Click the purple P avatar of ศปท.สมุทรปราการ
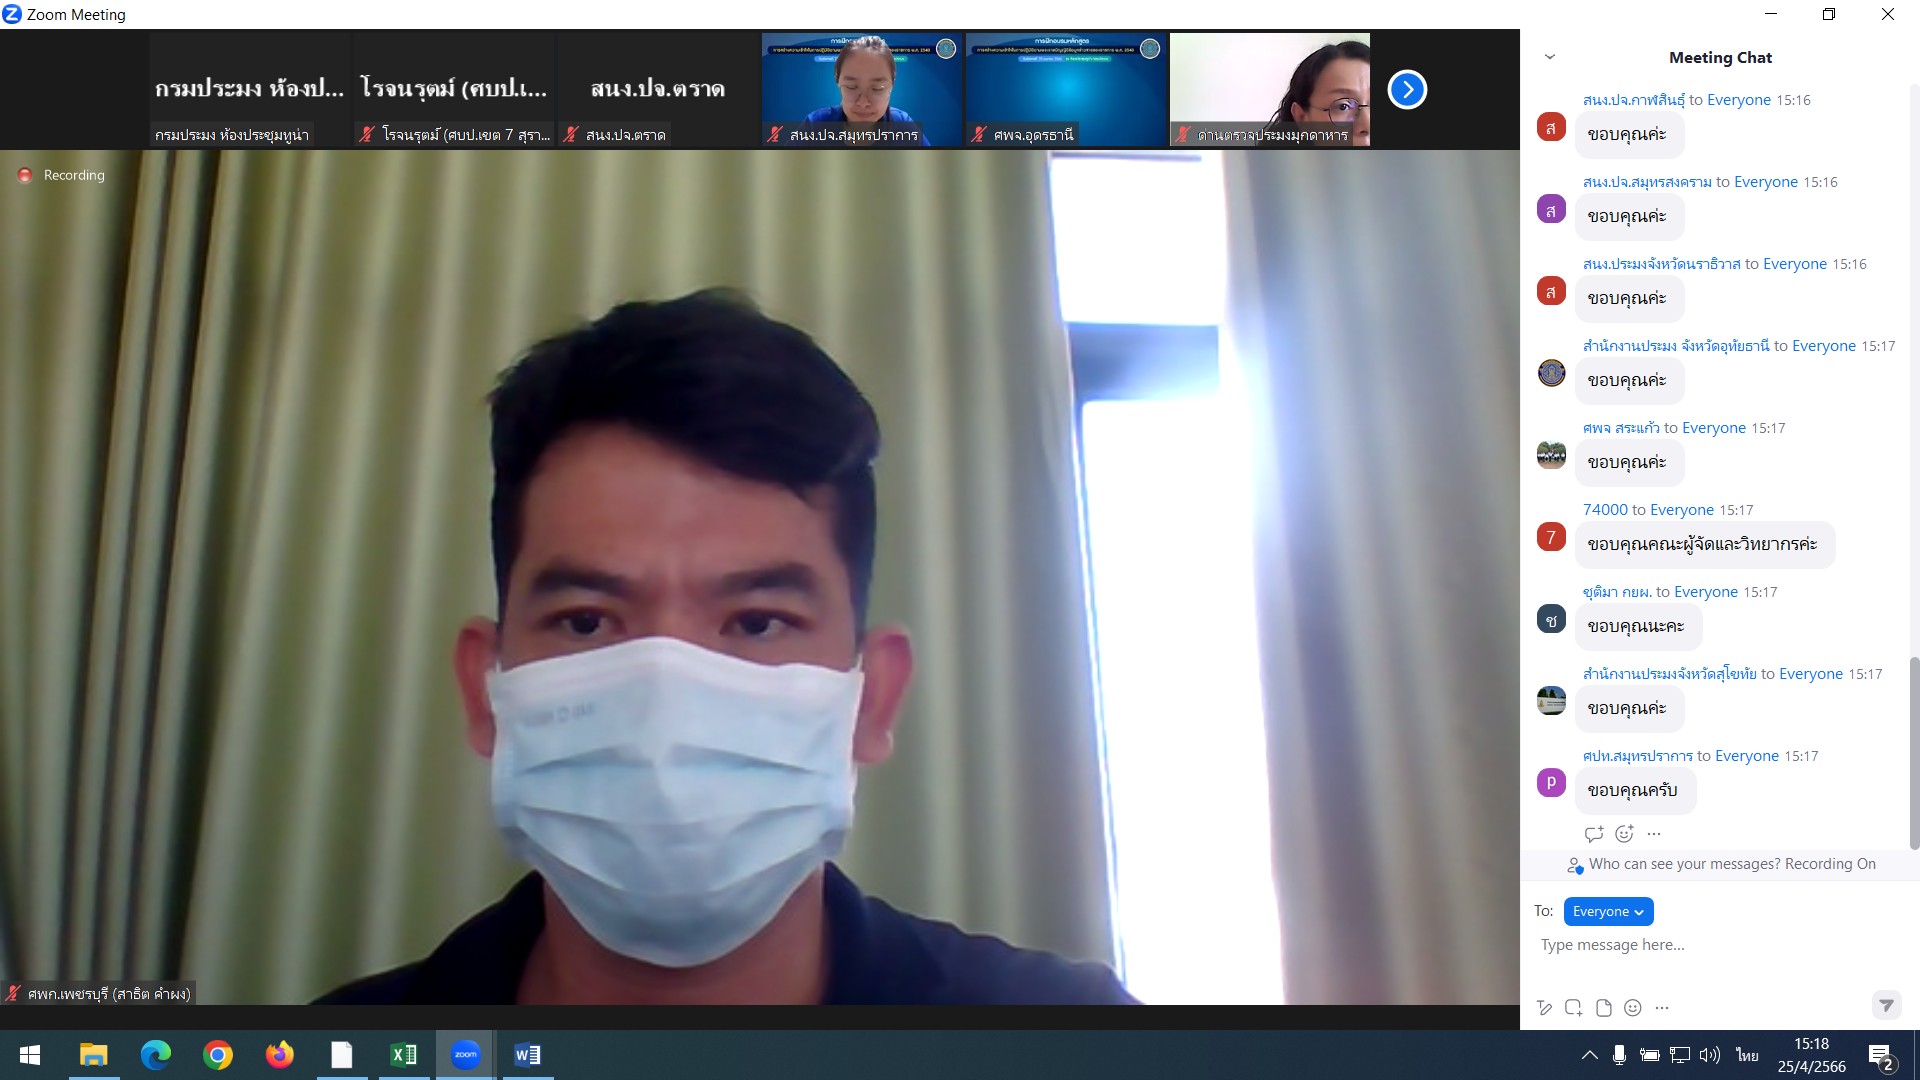The width and height of the screenshot is (1920, 1080). pyautogui.click(x=1551, y=783)
